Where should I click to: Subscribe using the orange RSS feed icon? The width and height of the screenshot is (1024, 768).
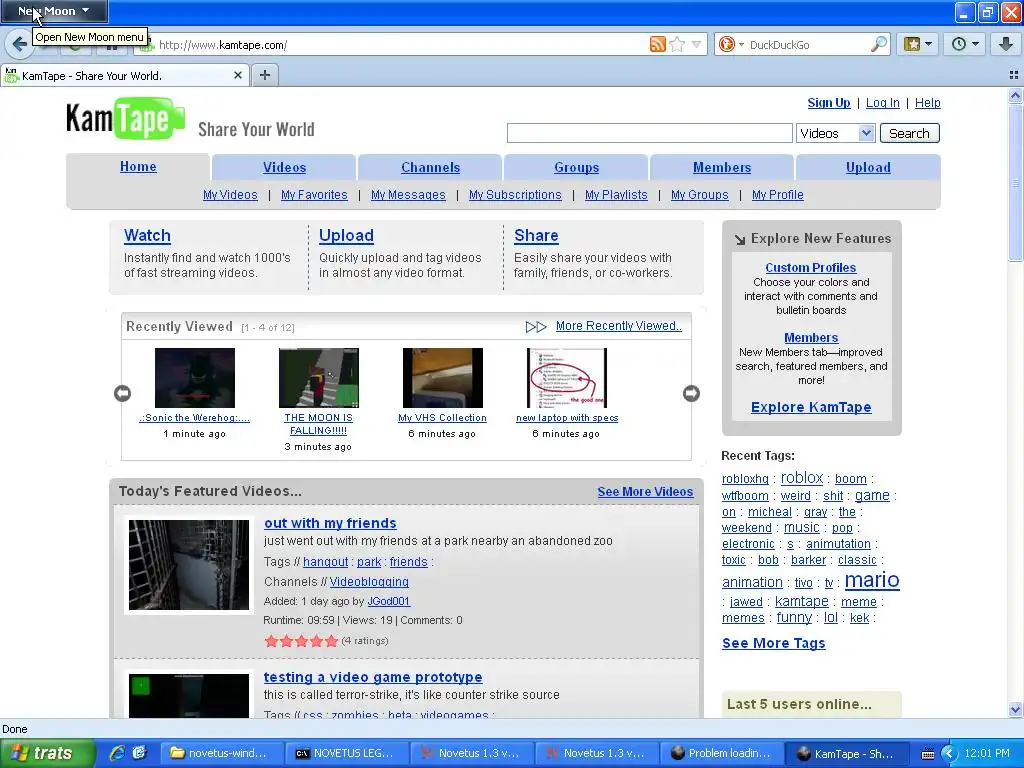click(x=658, y=44)
